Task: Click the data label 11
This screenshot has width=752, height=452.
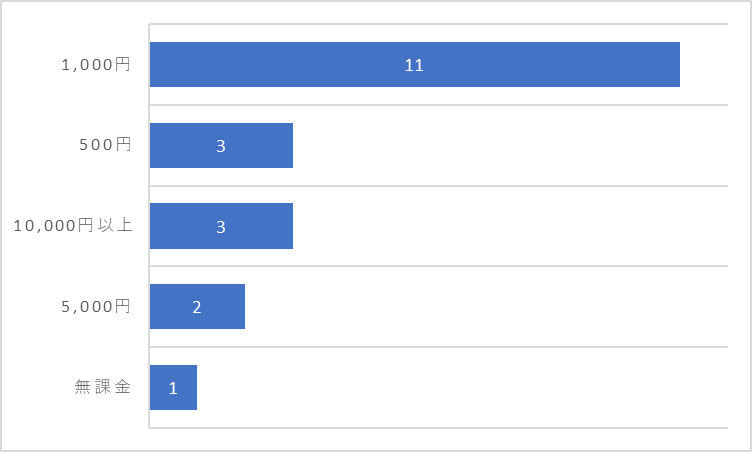Action: click(x=414, y=65)
